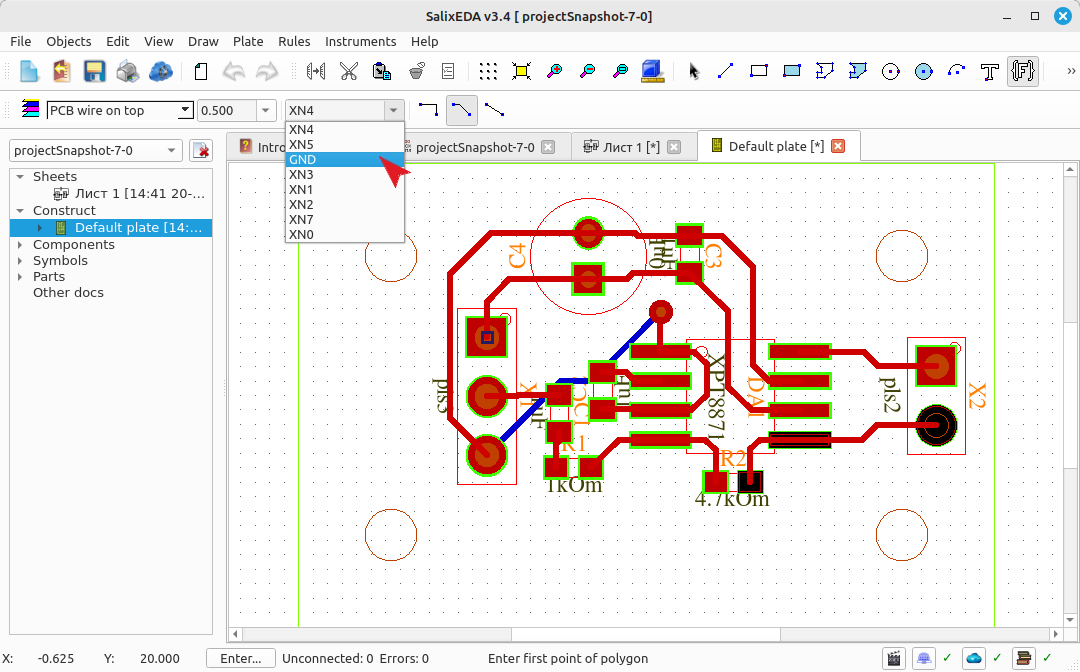Select the arrow pointer tool
This screenshot has height=672, width=1080.
click(x=694, y=71)
